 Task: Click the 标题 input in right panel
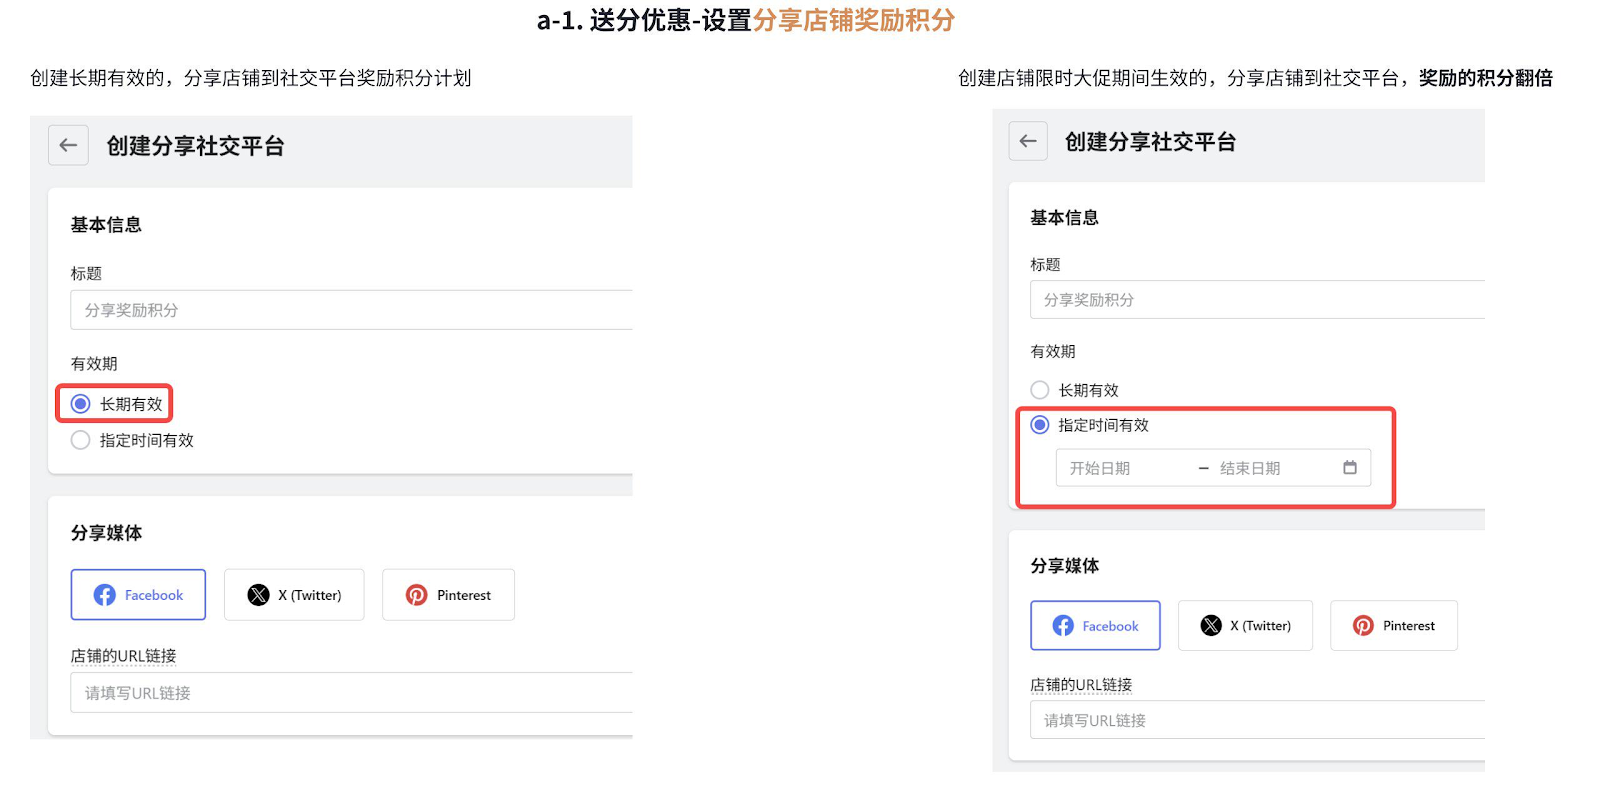[1256, 300]
